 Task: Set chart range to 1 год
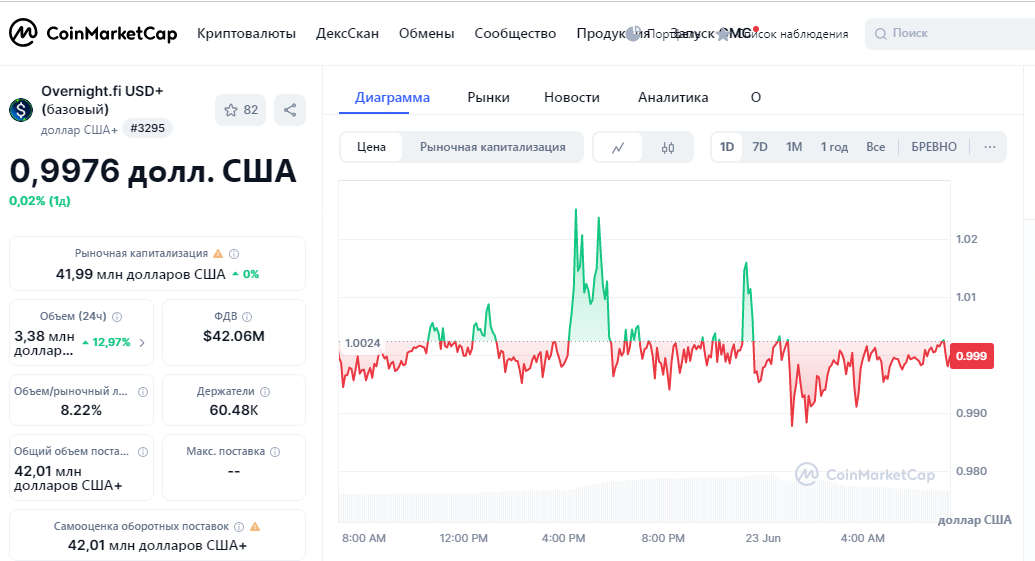(x=834, y=147)
